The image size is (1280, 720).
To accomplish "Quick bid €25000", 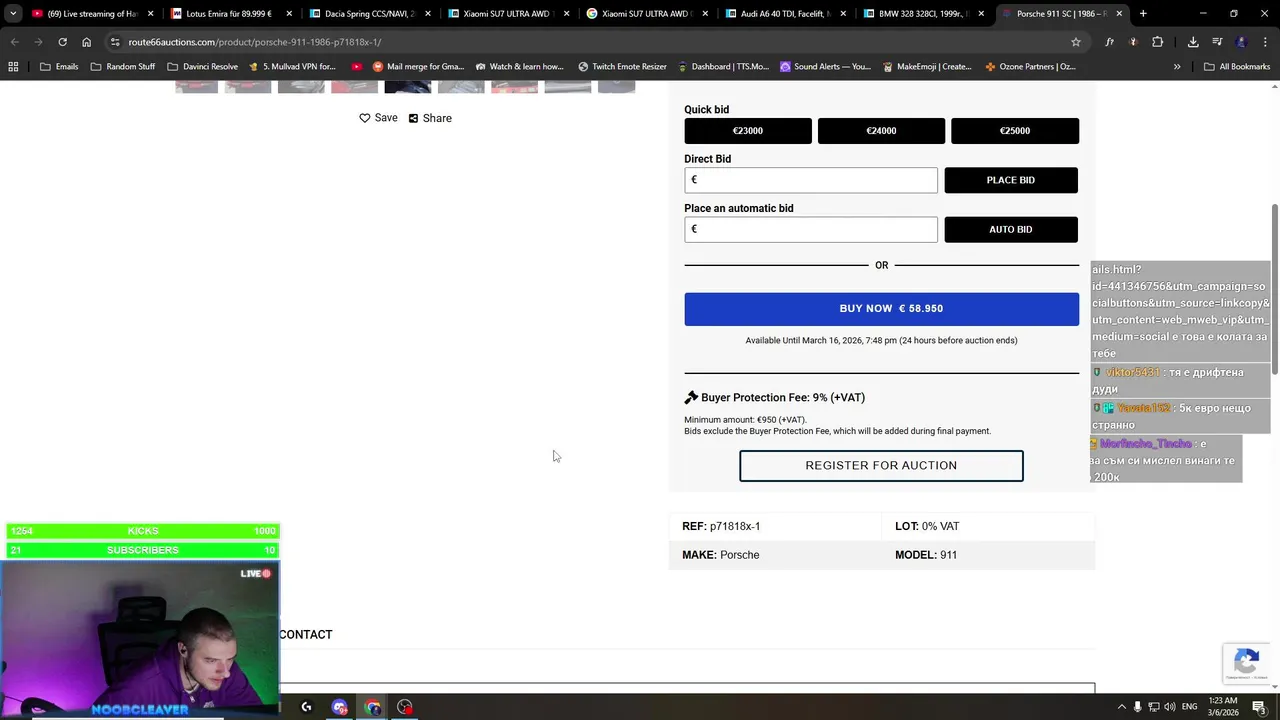I will click(x=1015, y=131).
